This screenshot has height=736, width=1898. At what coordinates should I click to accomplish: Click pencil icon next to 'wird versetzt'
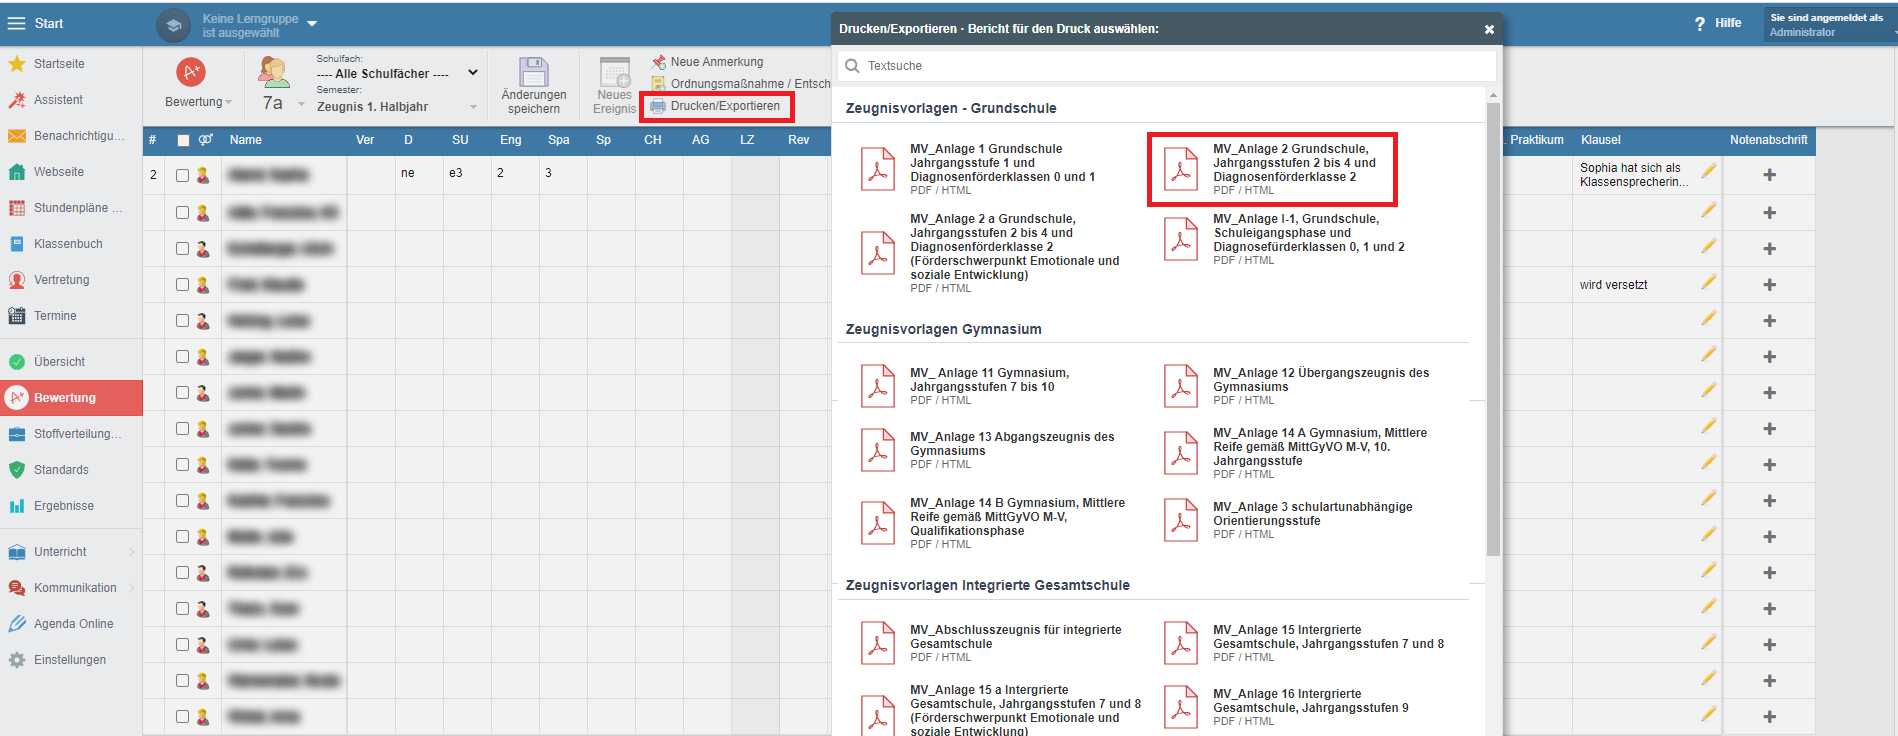[x=1708, y=283]
